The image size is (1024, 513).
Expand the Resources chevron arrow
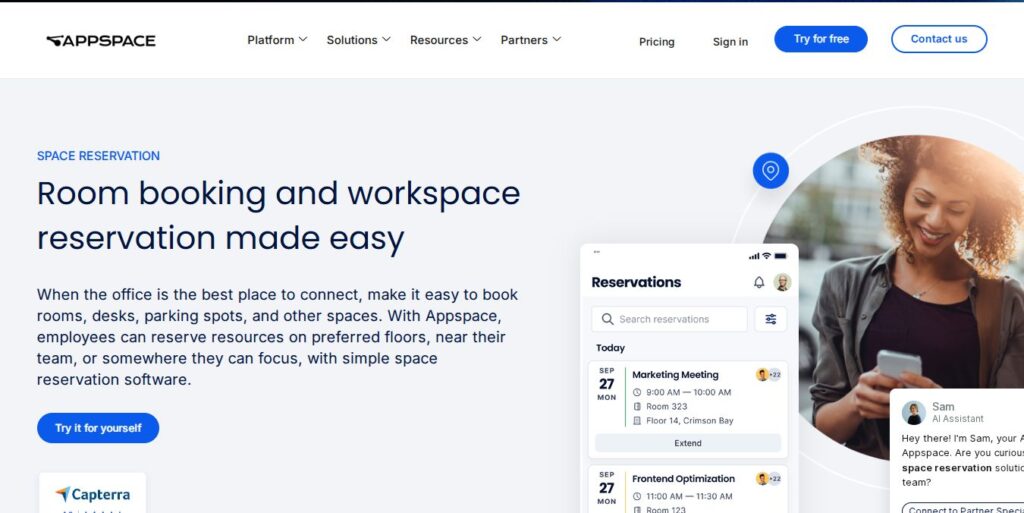click(477, 39)
